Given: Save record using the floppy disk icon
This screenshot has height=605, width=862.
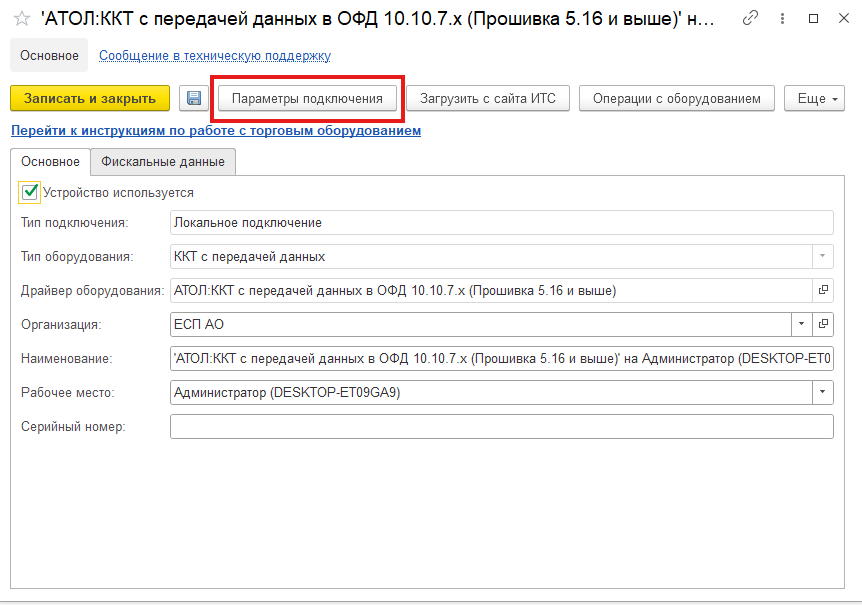Looking at the screenshot, I should 194,98.
